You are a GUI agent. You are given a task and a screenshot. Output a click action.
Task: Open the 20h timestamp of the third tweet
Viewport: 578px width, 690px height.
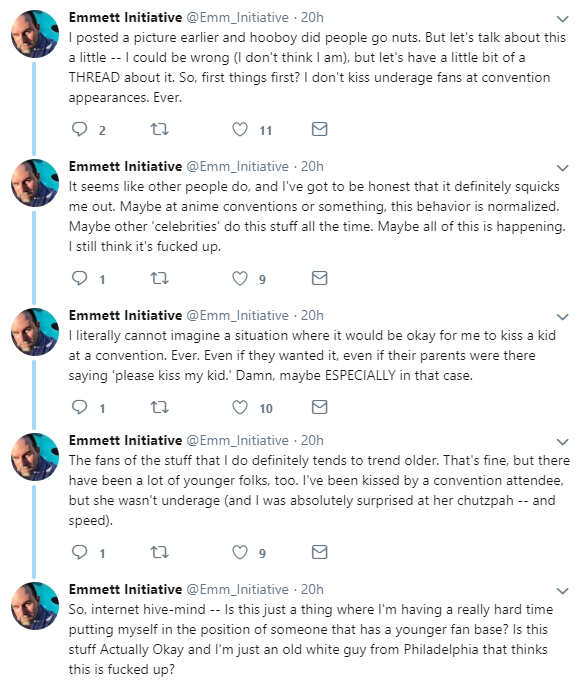[312, 315]
